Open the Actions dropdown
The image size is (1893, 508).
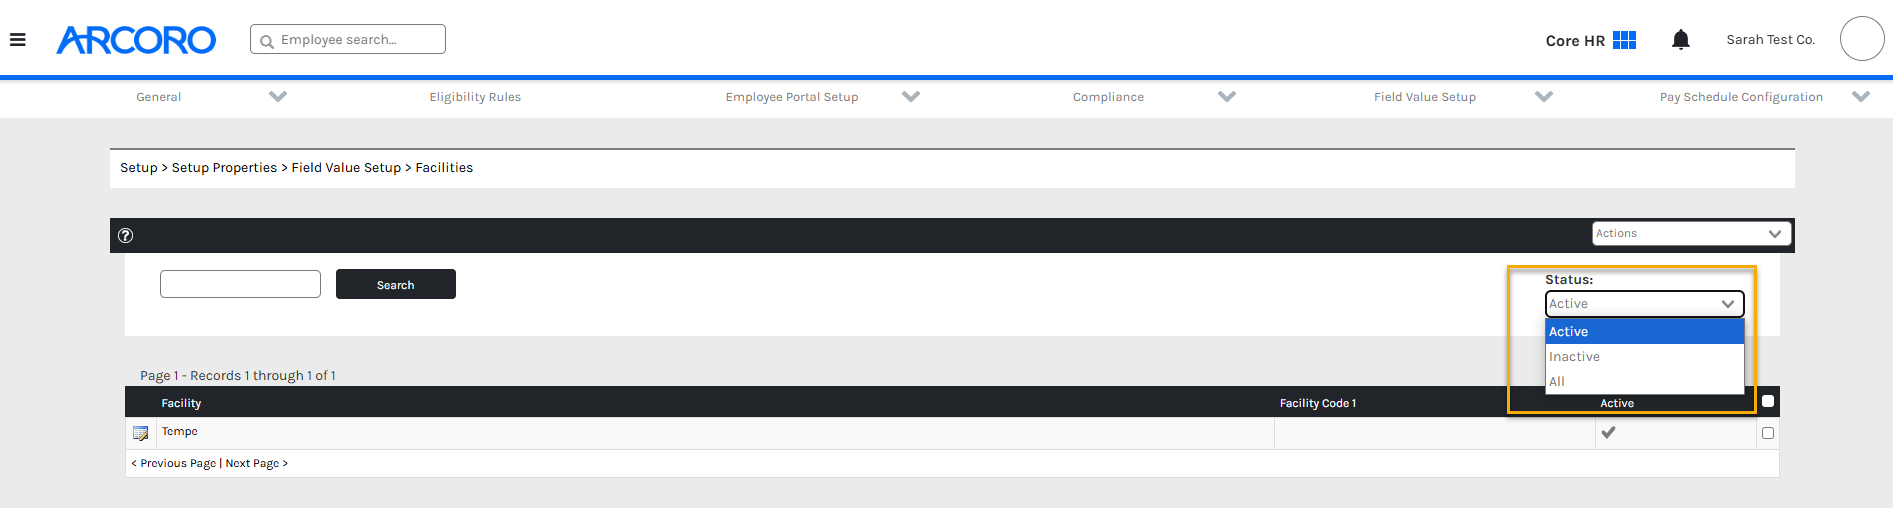pos(1691,233)
